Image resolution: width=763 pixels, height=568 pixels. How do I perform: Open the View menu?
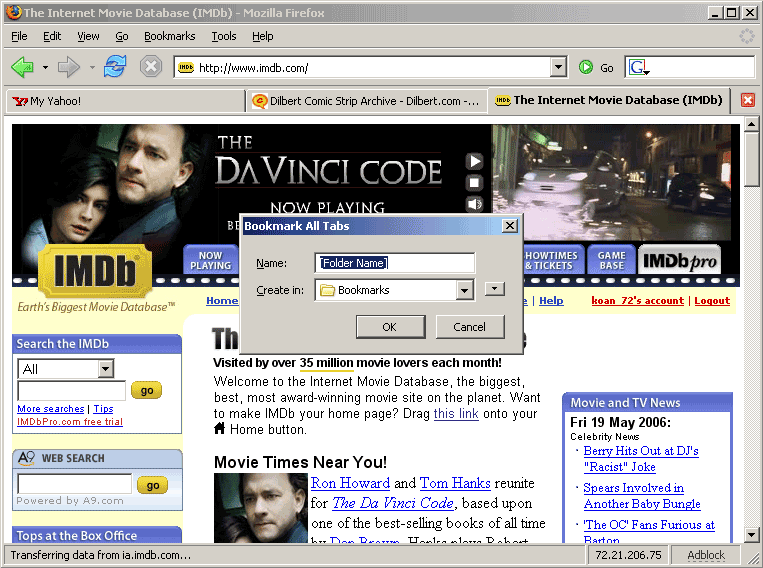tap(88, 36)
